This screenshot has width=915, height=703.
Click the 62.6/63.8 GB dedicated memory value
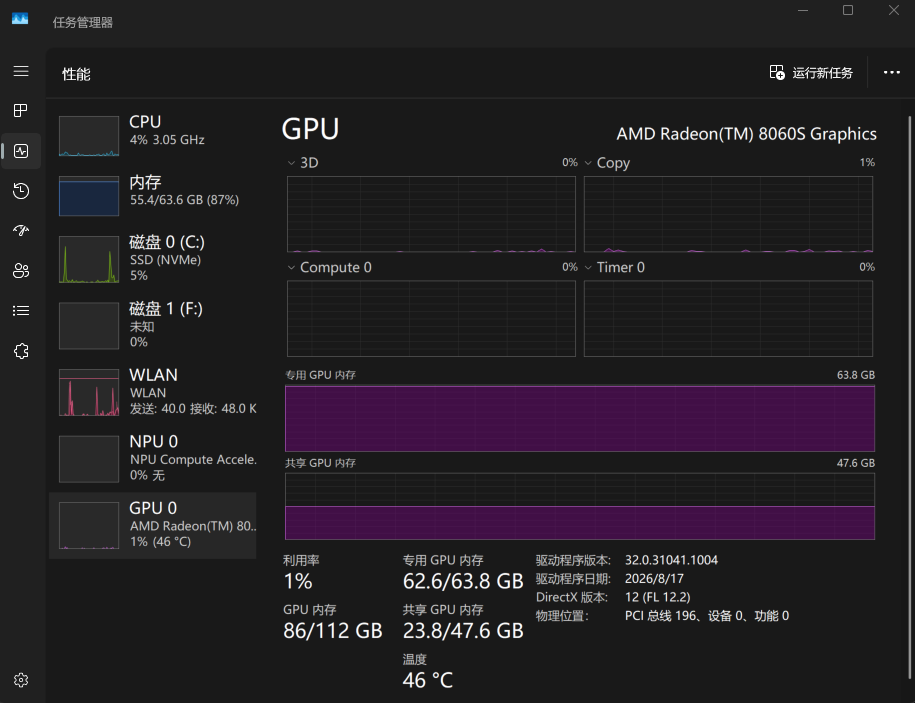tap(463, 581)
